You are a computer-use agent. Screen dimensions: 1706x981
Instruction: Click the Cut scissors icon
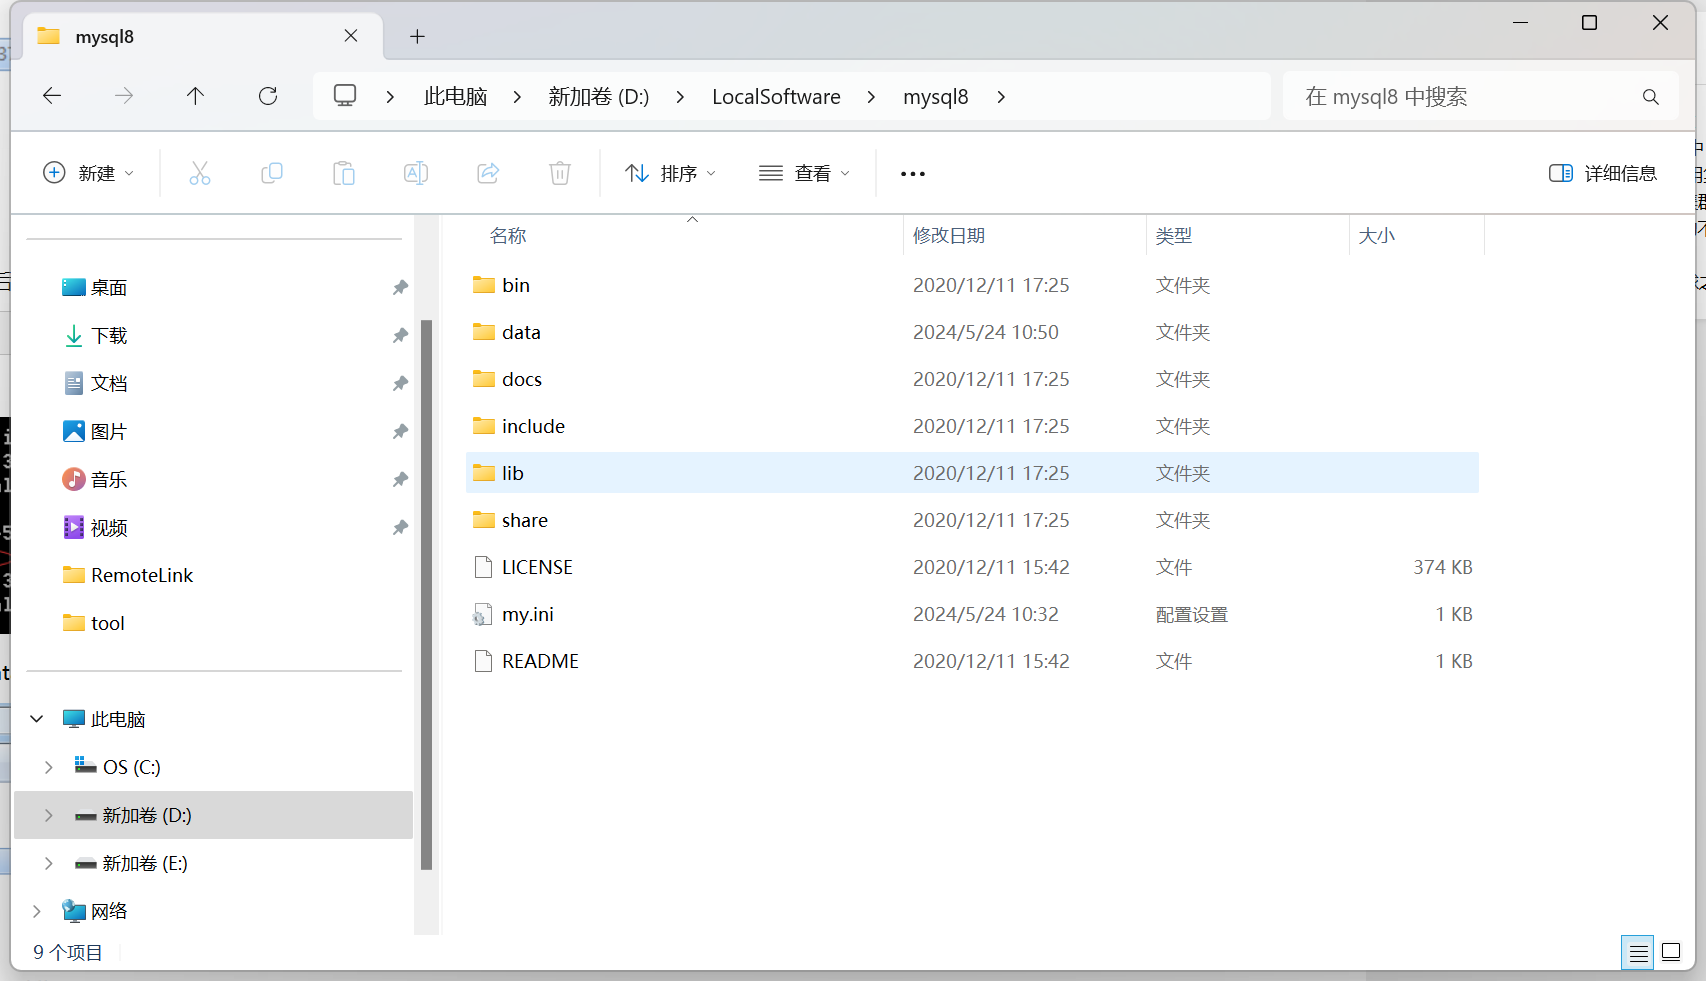200,173
